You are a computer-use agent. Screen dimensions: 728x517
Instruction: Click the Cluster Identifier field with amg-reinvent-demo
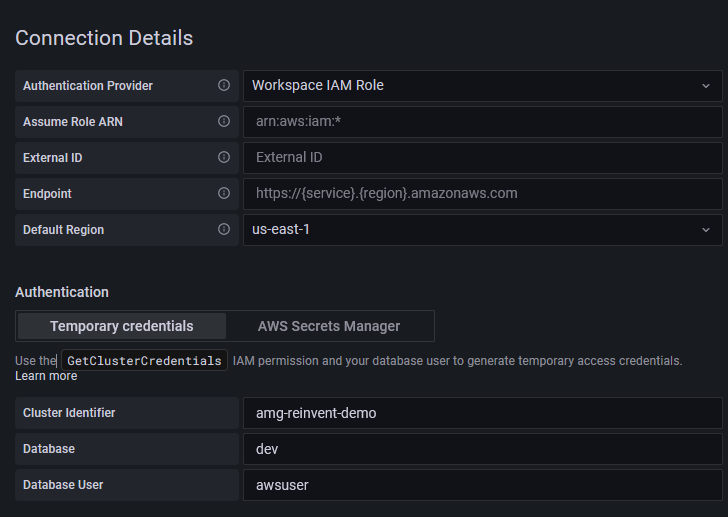tap(482, 413)
